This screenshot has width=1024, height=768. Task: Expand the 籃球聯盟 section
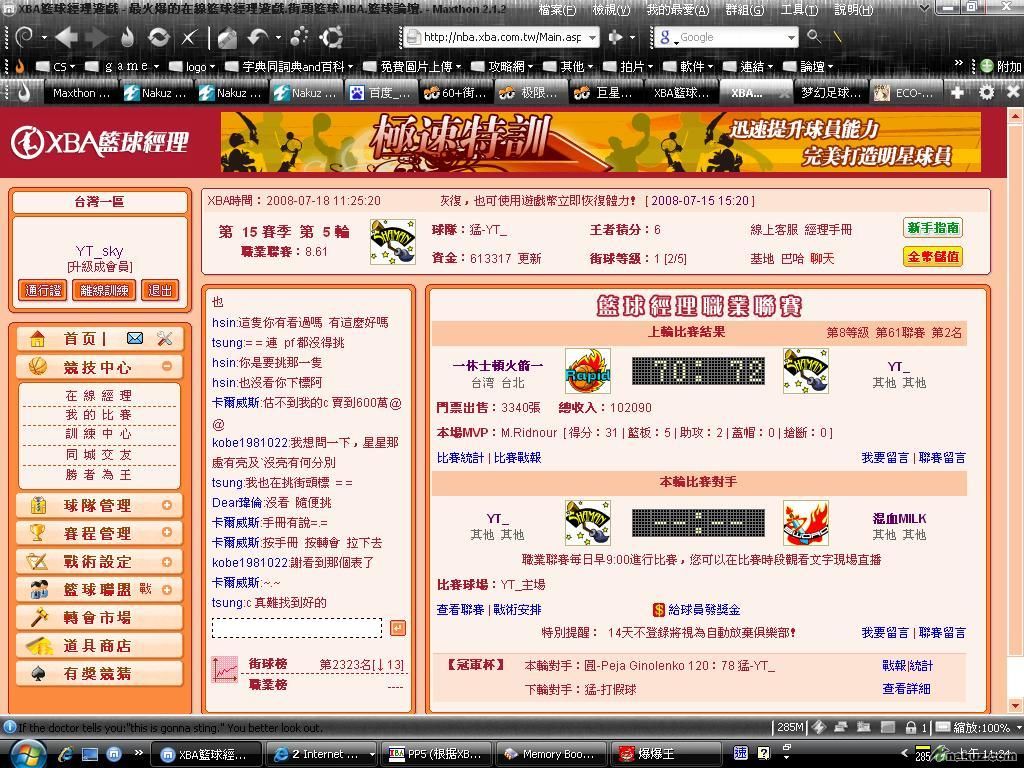167,589
